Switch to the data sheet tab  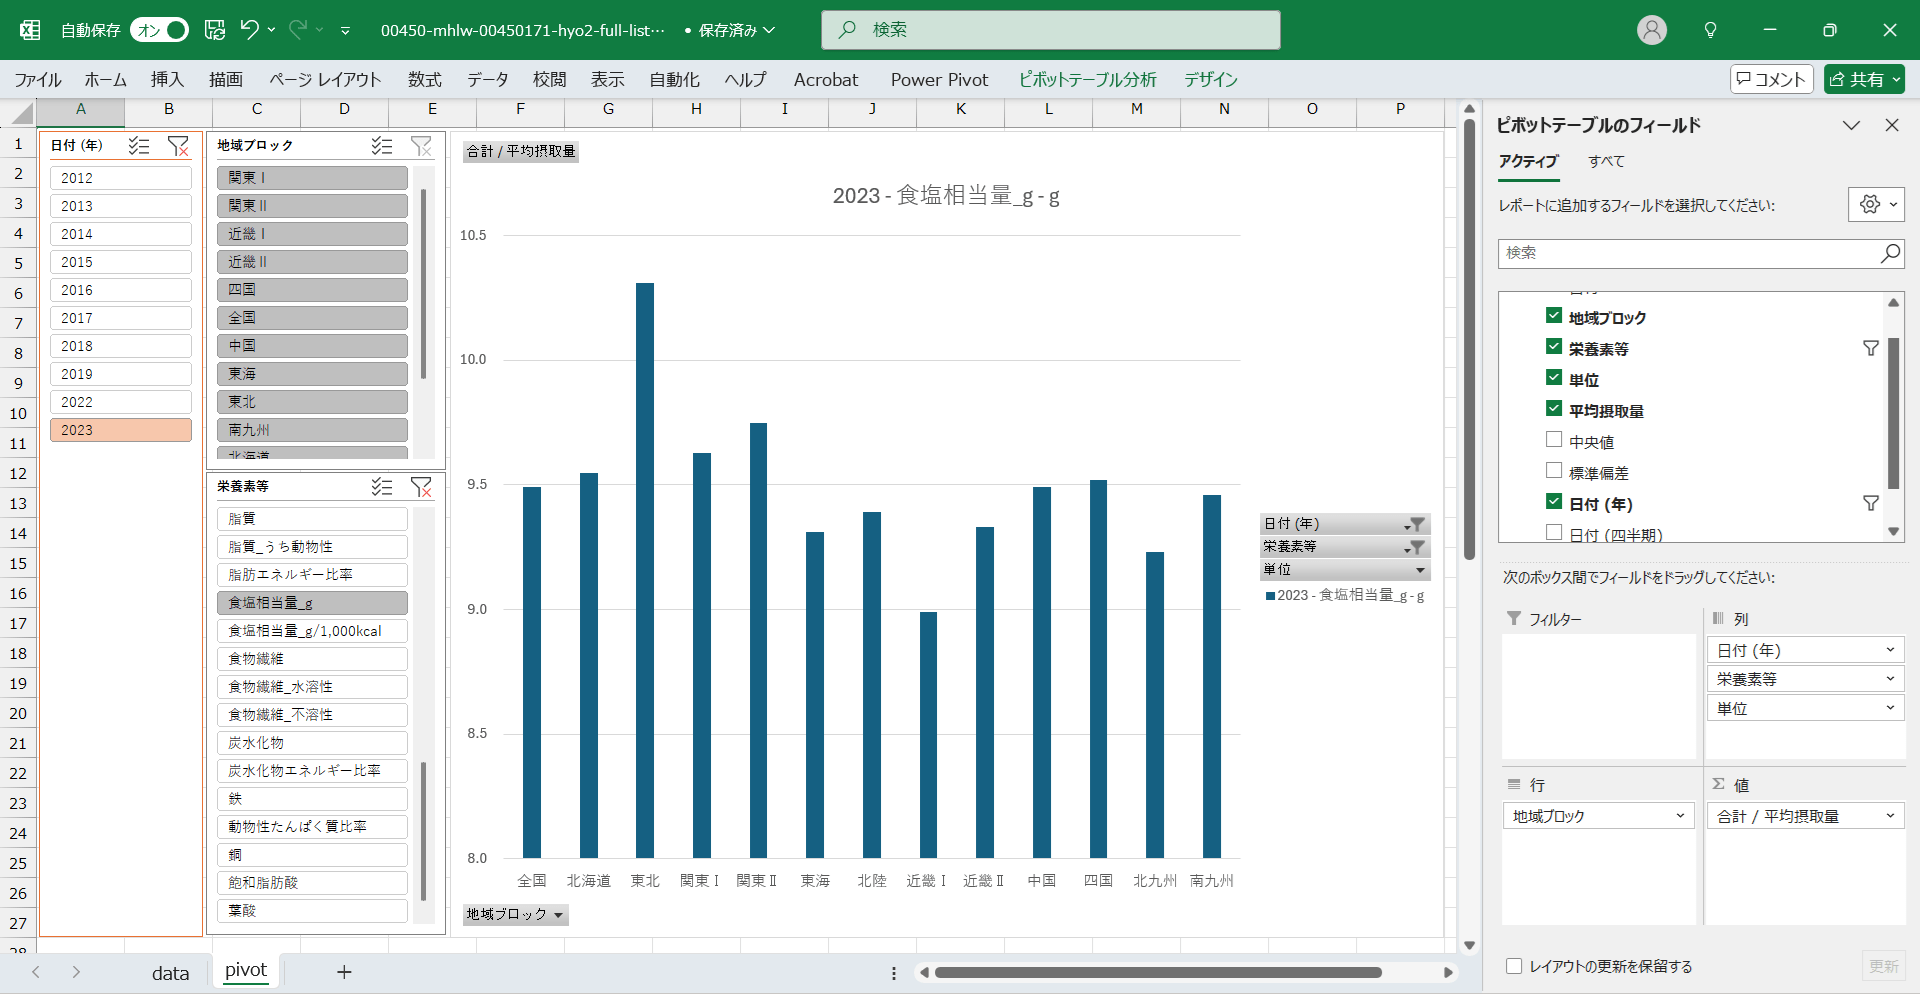tap(170, 973)
